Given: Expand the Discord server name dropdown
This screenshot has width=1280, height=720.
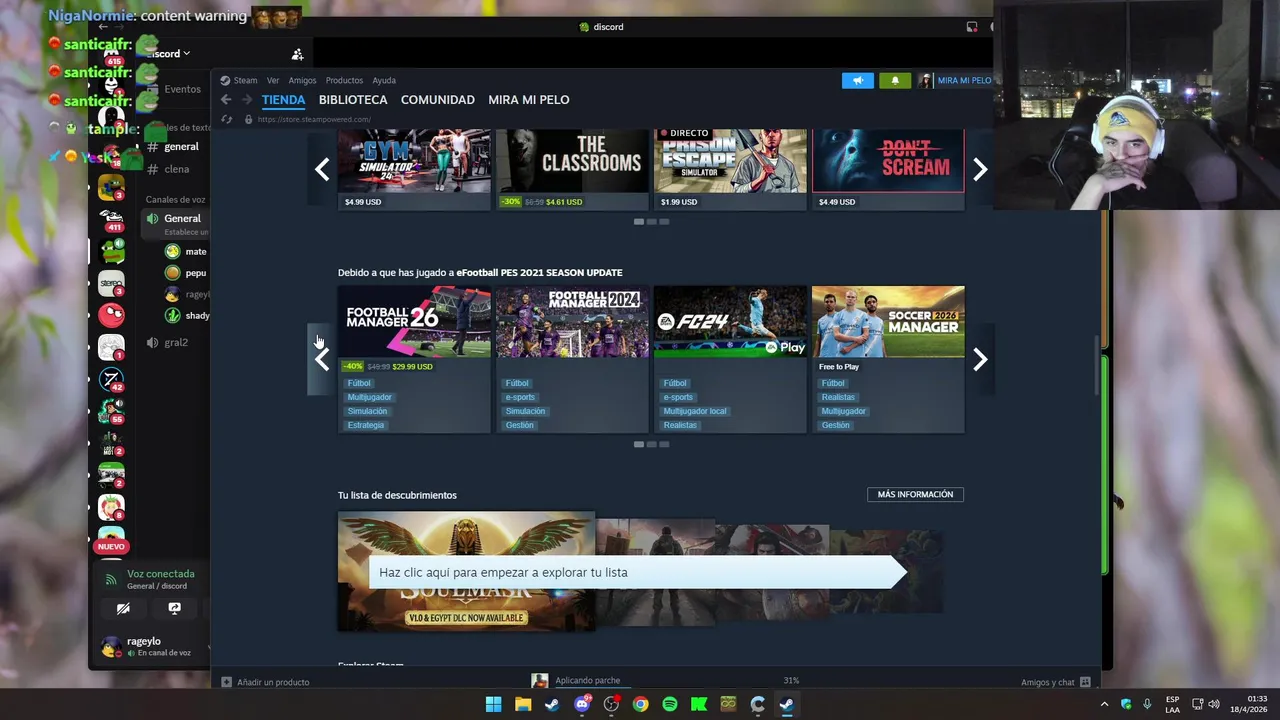Looking at the screenshot, I should coord(169,54).
